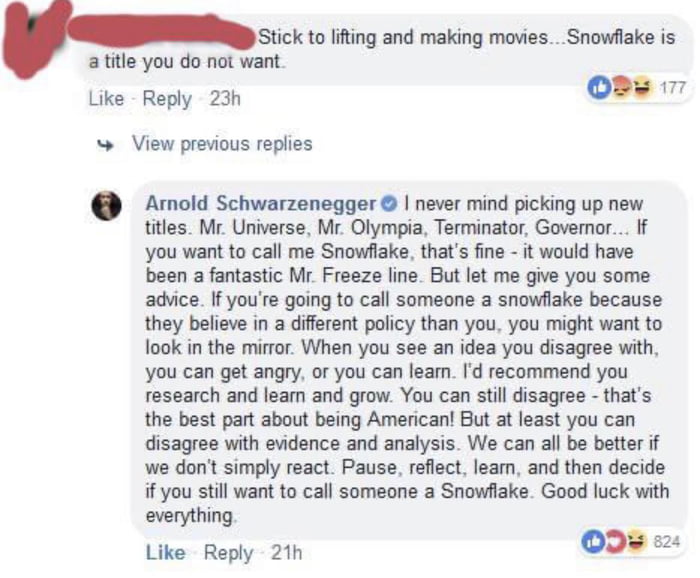Reply to the 'Stick to lifting' comment
The width and height of the screenshot is (700, 578).
[167, 98]
